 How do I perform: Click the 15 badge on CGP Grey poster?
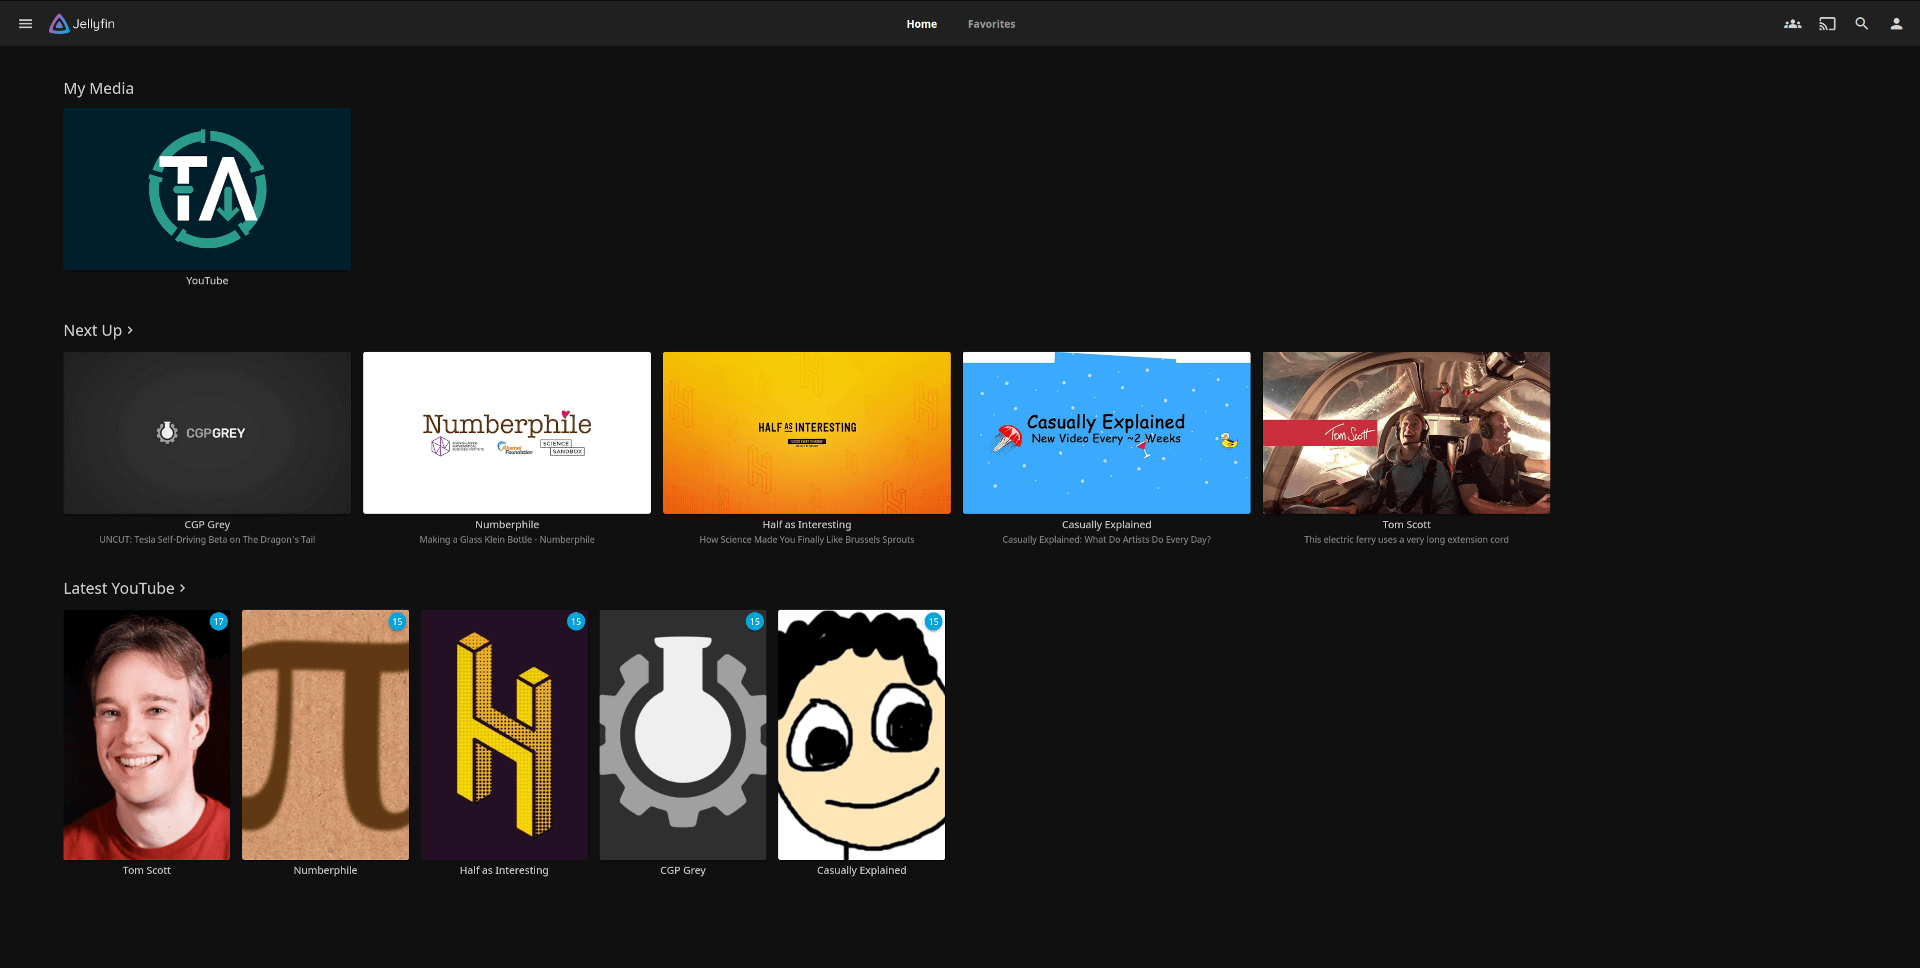coord(754,622)
